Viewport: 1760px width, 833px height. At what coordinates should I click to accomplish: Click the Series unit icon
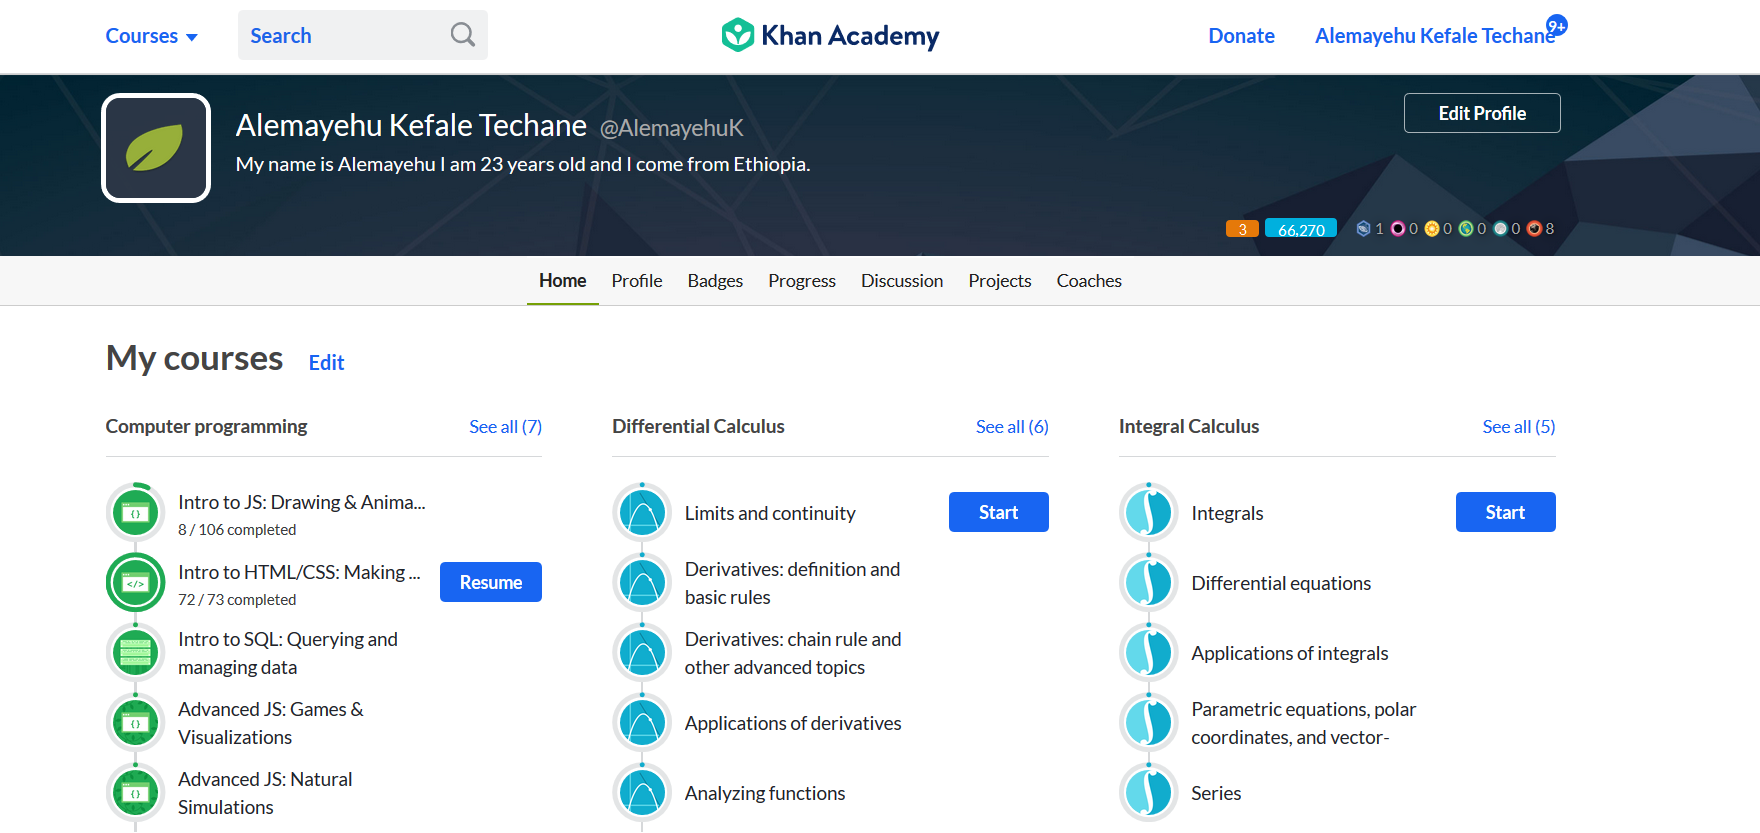pyautogui.click(x=1148, y=793)
